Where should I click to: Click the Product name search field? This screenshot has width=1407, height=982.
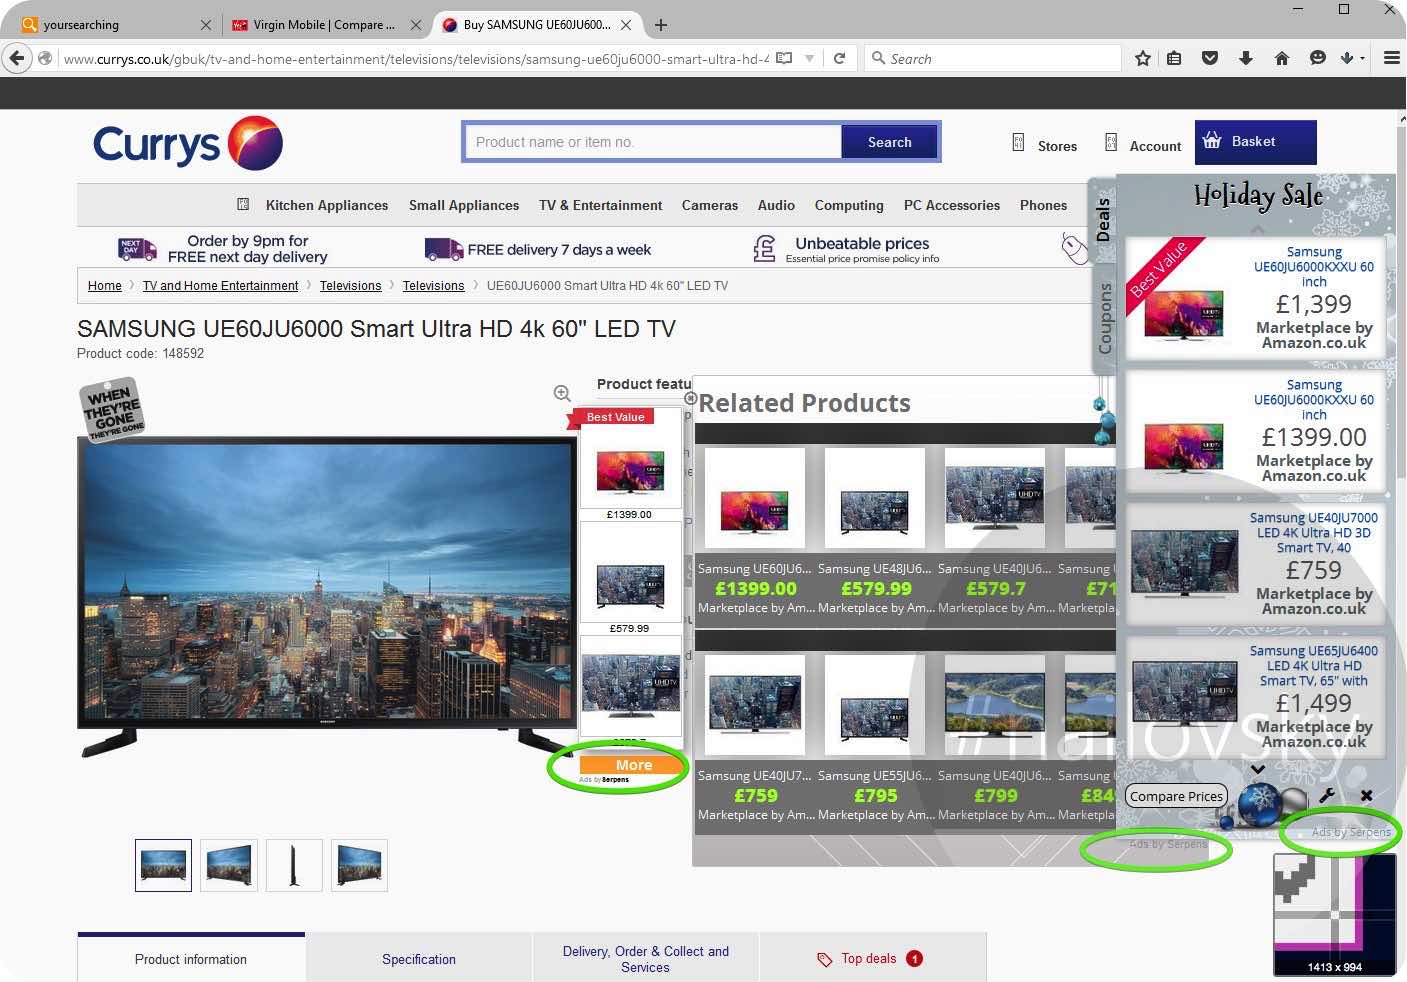tap(652, 142)
